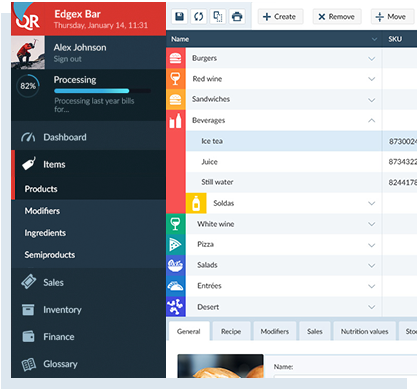Screen dimensions: 419x390
Task: Click the Beverages bottles icon
Action: (x=176, y=120)
